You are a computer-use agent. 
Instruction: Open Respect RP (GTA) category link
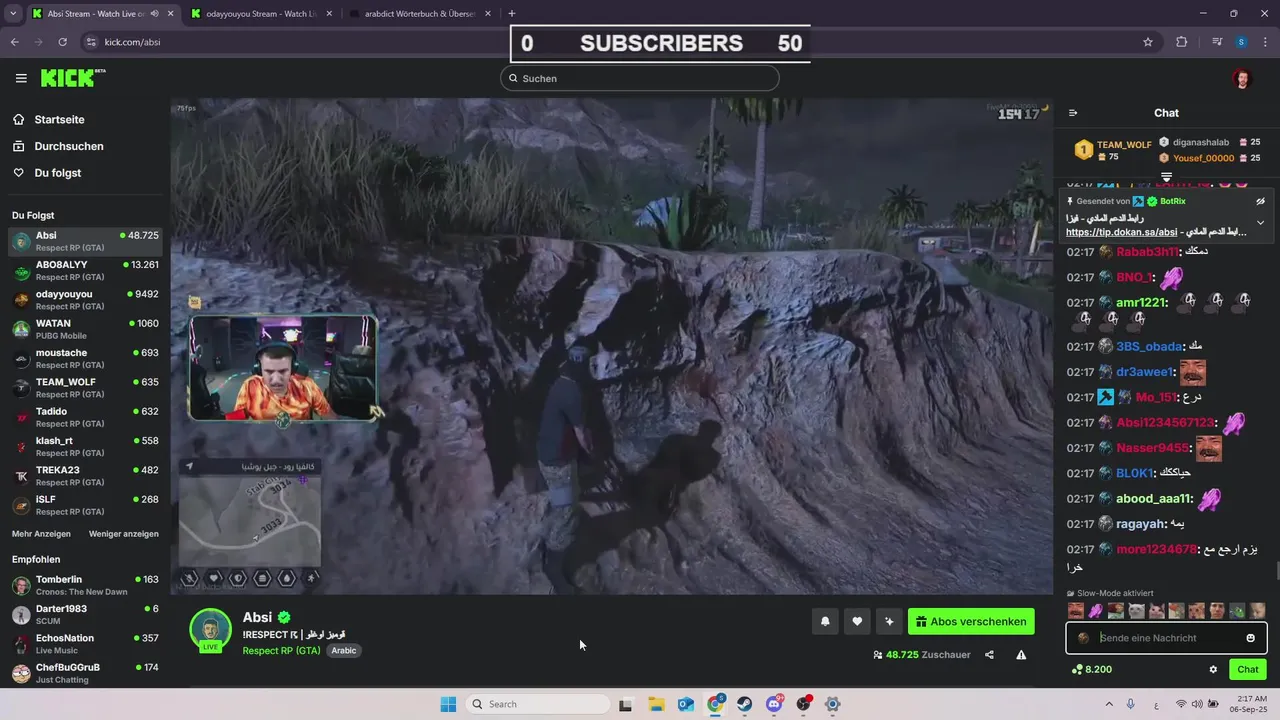pyautogui.click(x=281, y=650)
